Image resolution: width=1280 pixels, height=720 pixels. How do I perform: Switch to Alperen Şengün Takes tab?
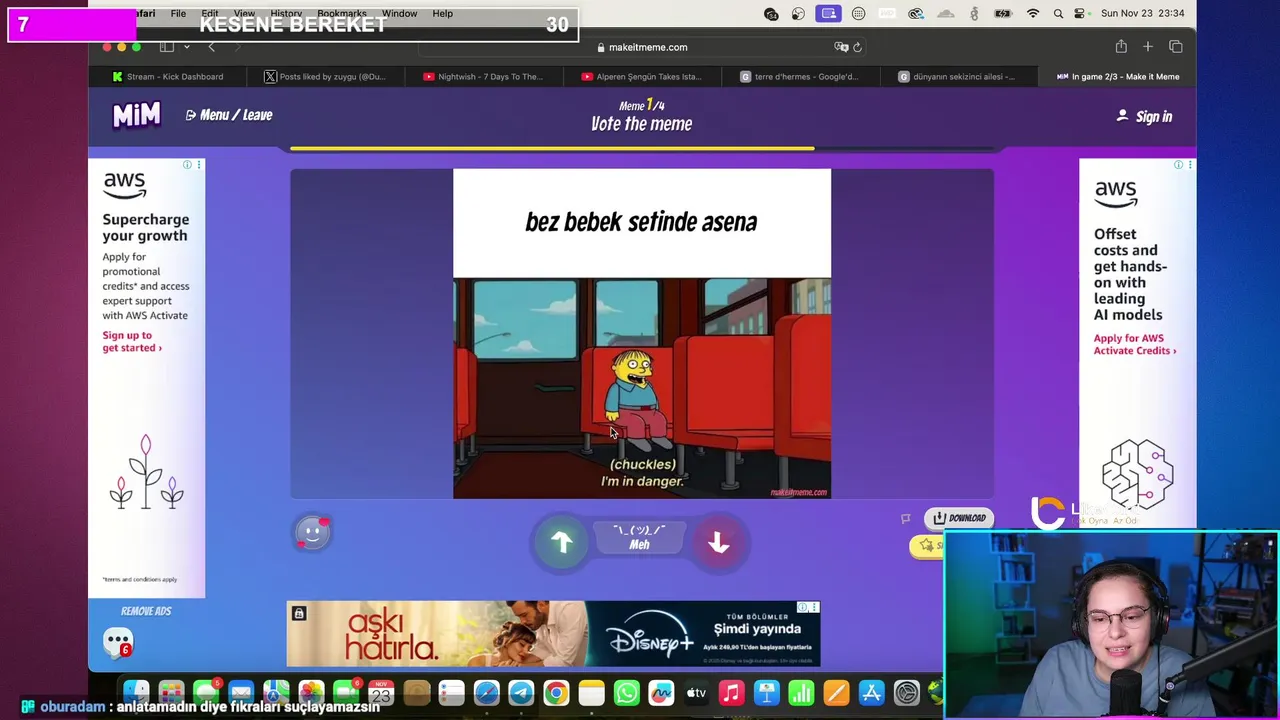coord(641,76)
